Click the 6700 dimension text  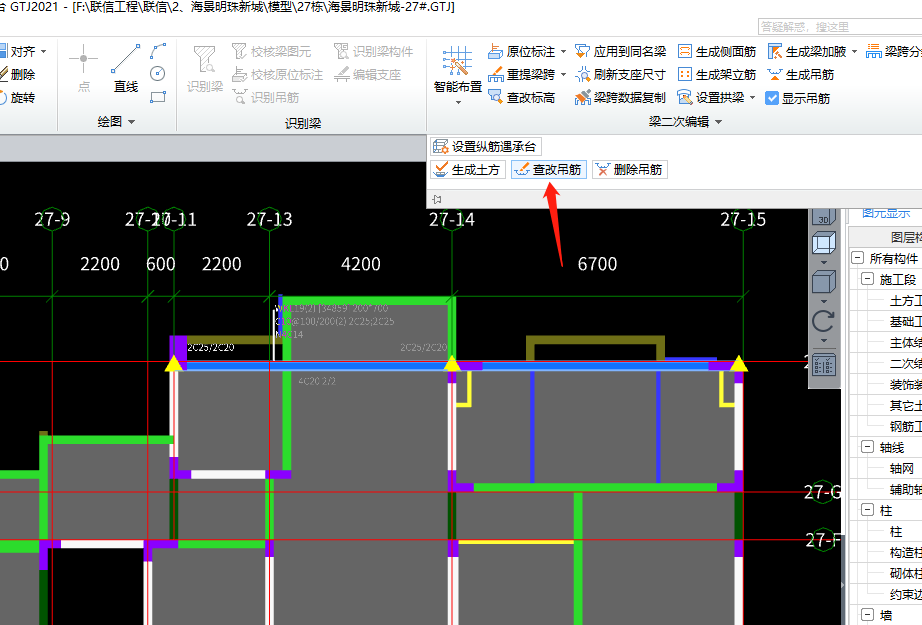(x=597, y=264)
